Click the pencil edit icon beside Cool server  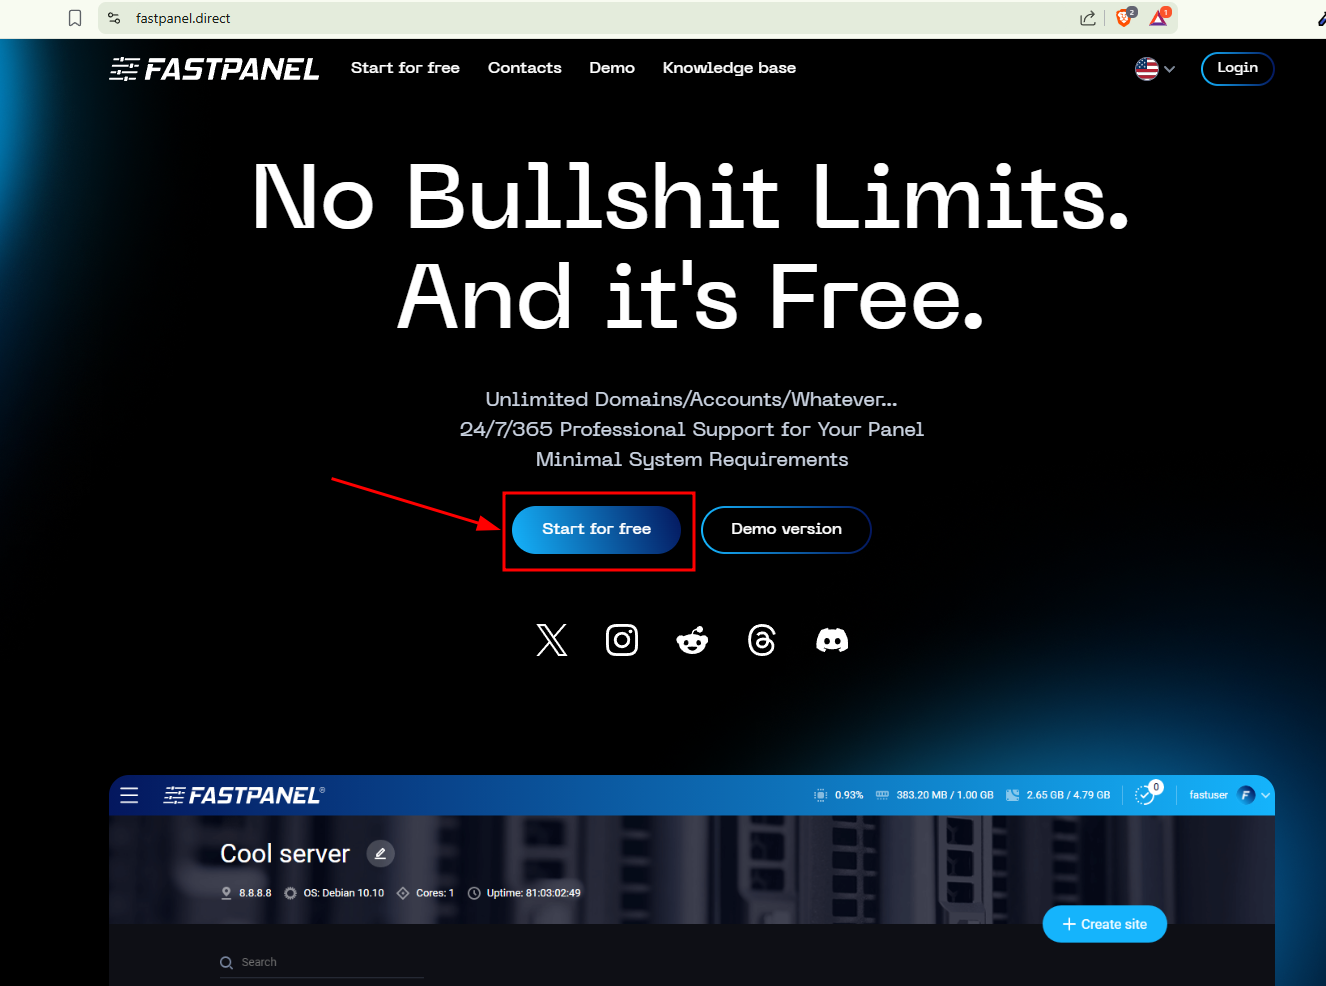pos(381,854)
